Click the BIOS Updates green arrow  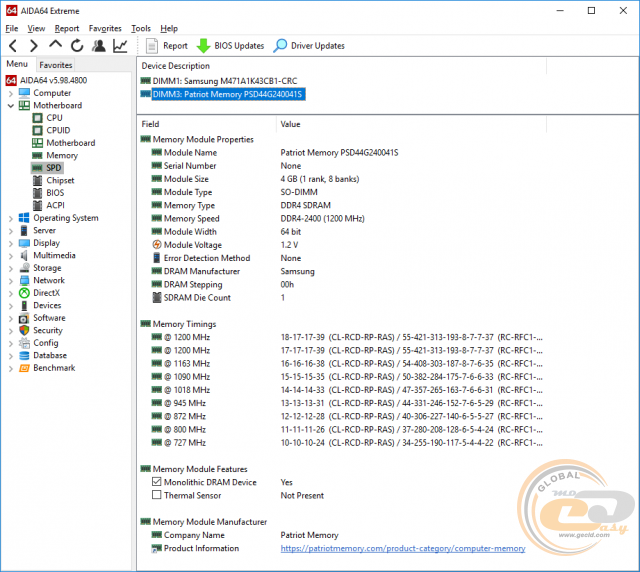tap(203, 46)
